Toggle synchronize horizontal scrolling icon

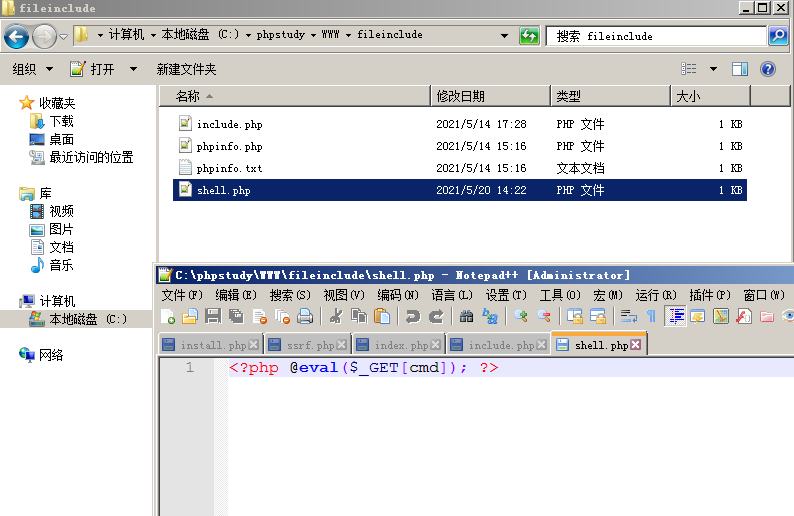(598, 316)
